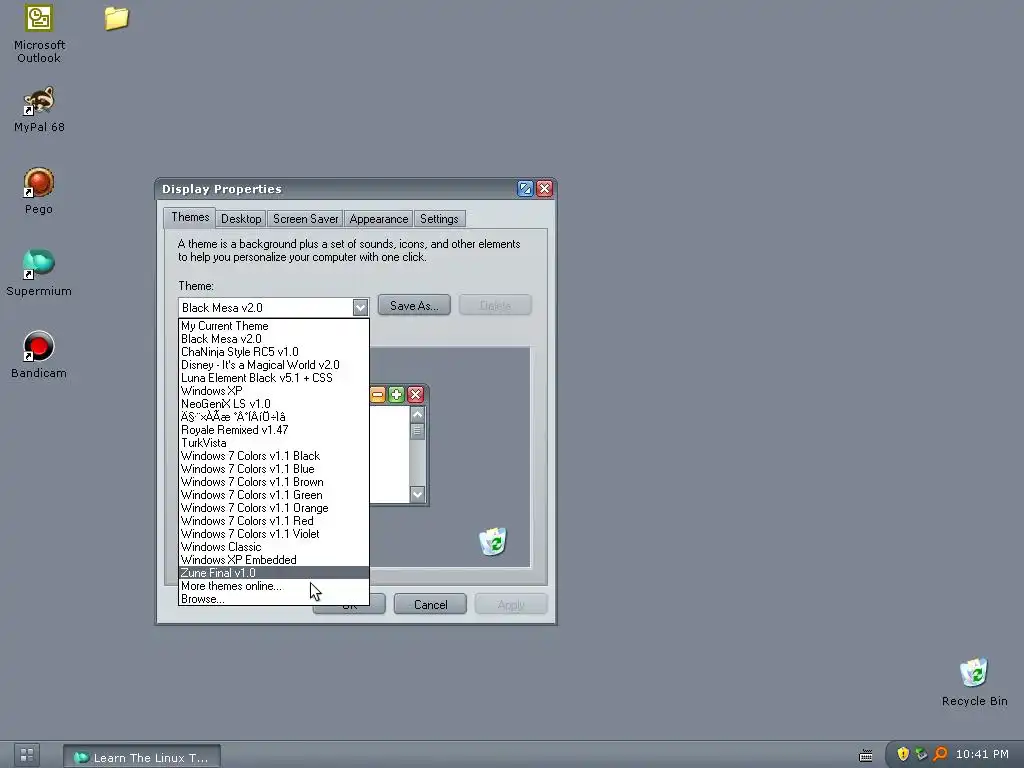Select the MyPal 68 desktop shortcut
The height and width of the screenshot is (768, 1024).
coord(39,109)
